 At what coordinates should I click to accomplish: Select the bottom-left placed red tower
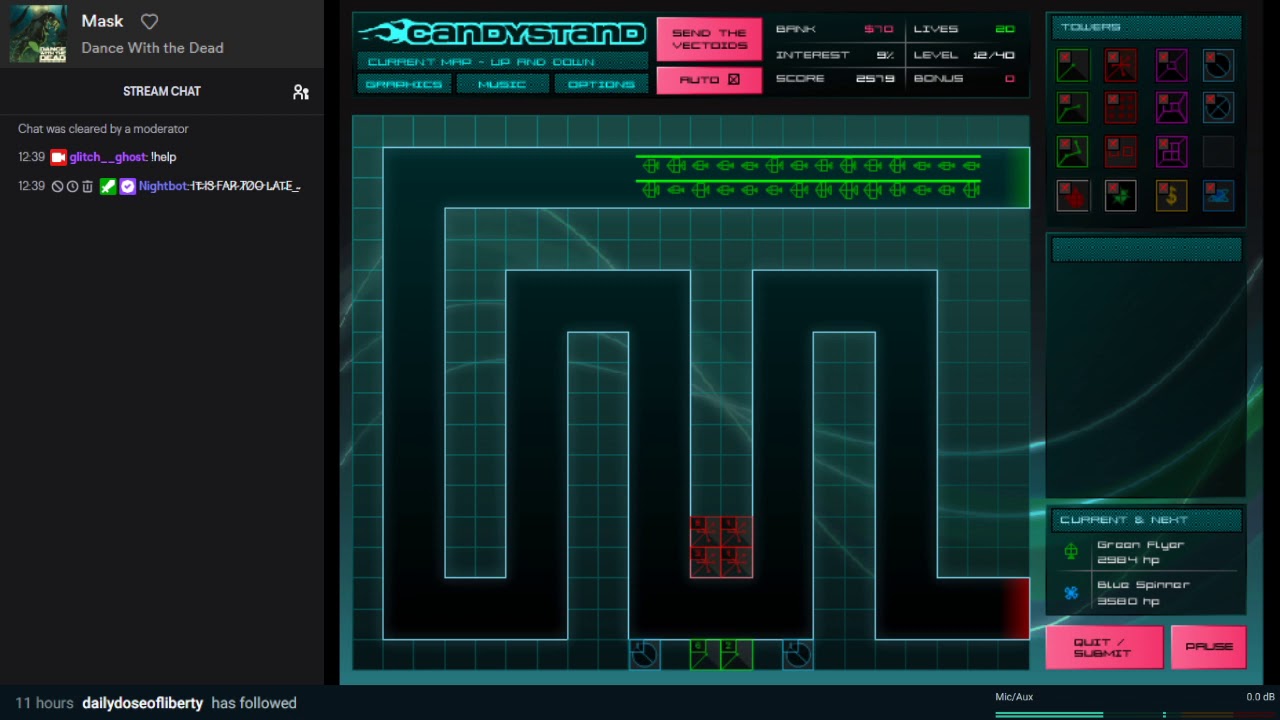[705, 562]
